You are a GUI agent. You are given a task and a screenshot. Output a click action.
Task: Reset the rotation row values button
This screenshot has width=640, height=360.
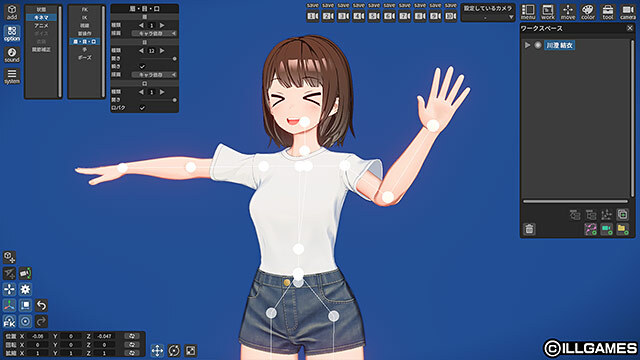(x=132, y=344)
